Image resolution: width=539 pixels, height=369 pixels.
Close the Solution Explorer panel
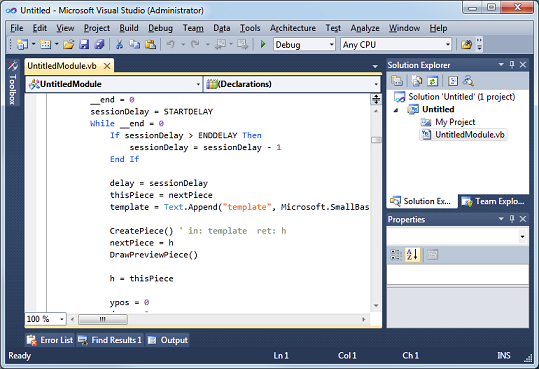(523, 65)
